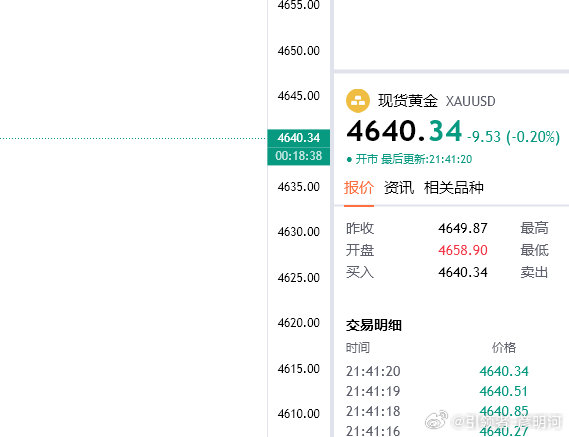Image resolution: width=569 pixels, height=437 pixels.
Task: Select the 现货黄金 instrument name
Action: pyautogui.click(x=408, y=101)
